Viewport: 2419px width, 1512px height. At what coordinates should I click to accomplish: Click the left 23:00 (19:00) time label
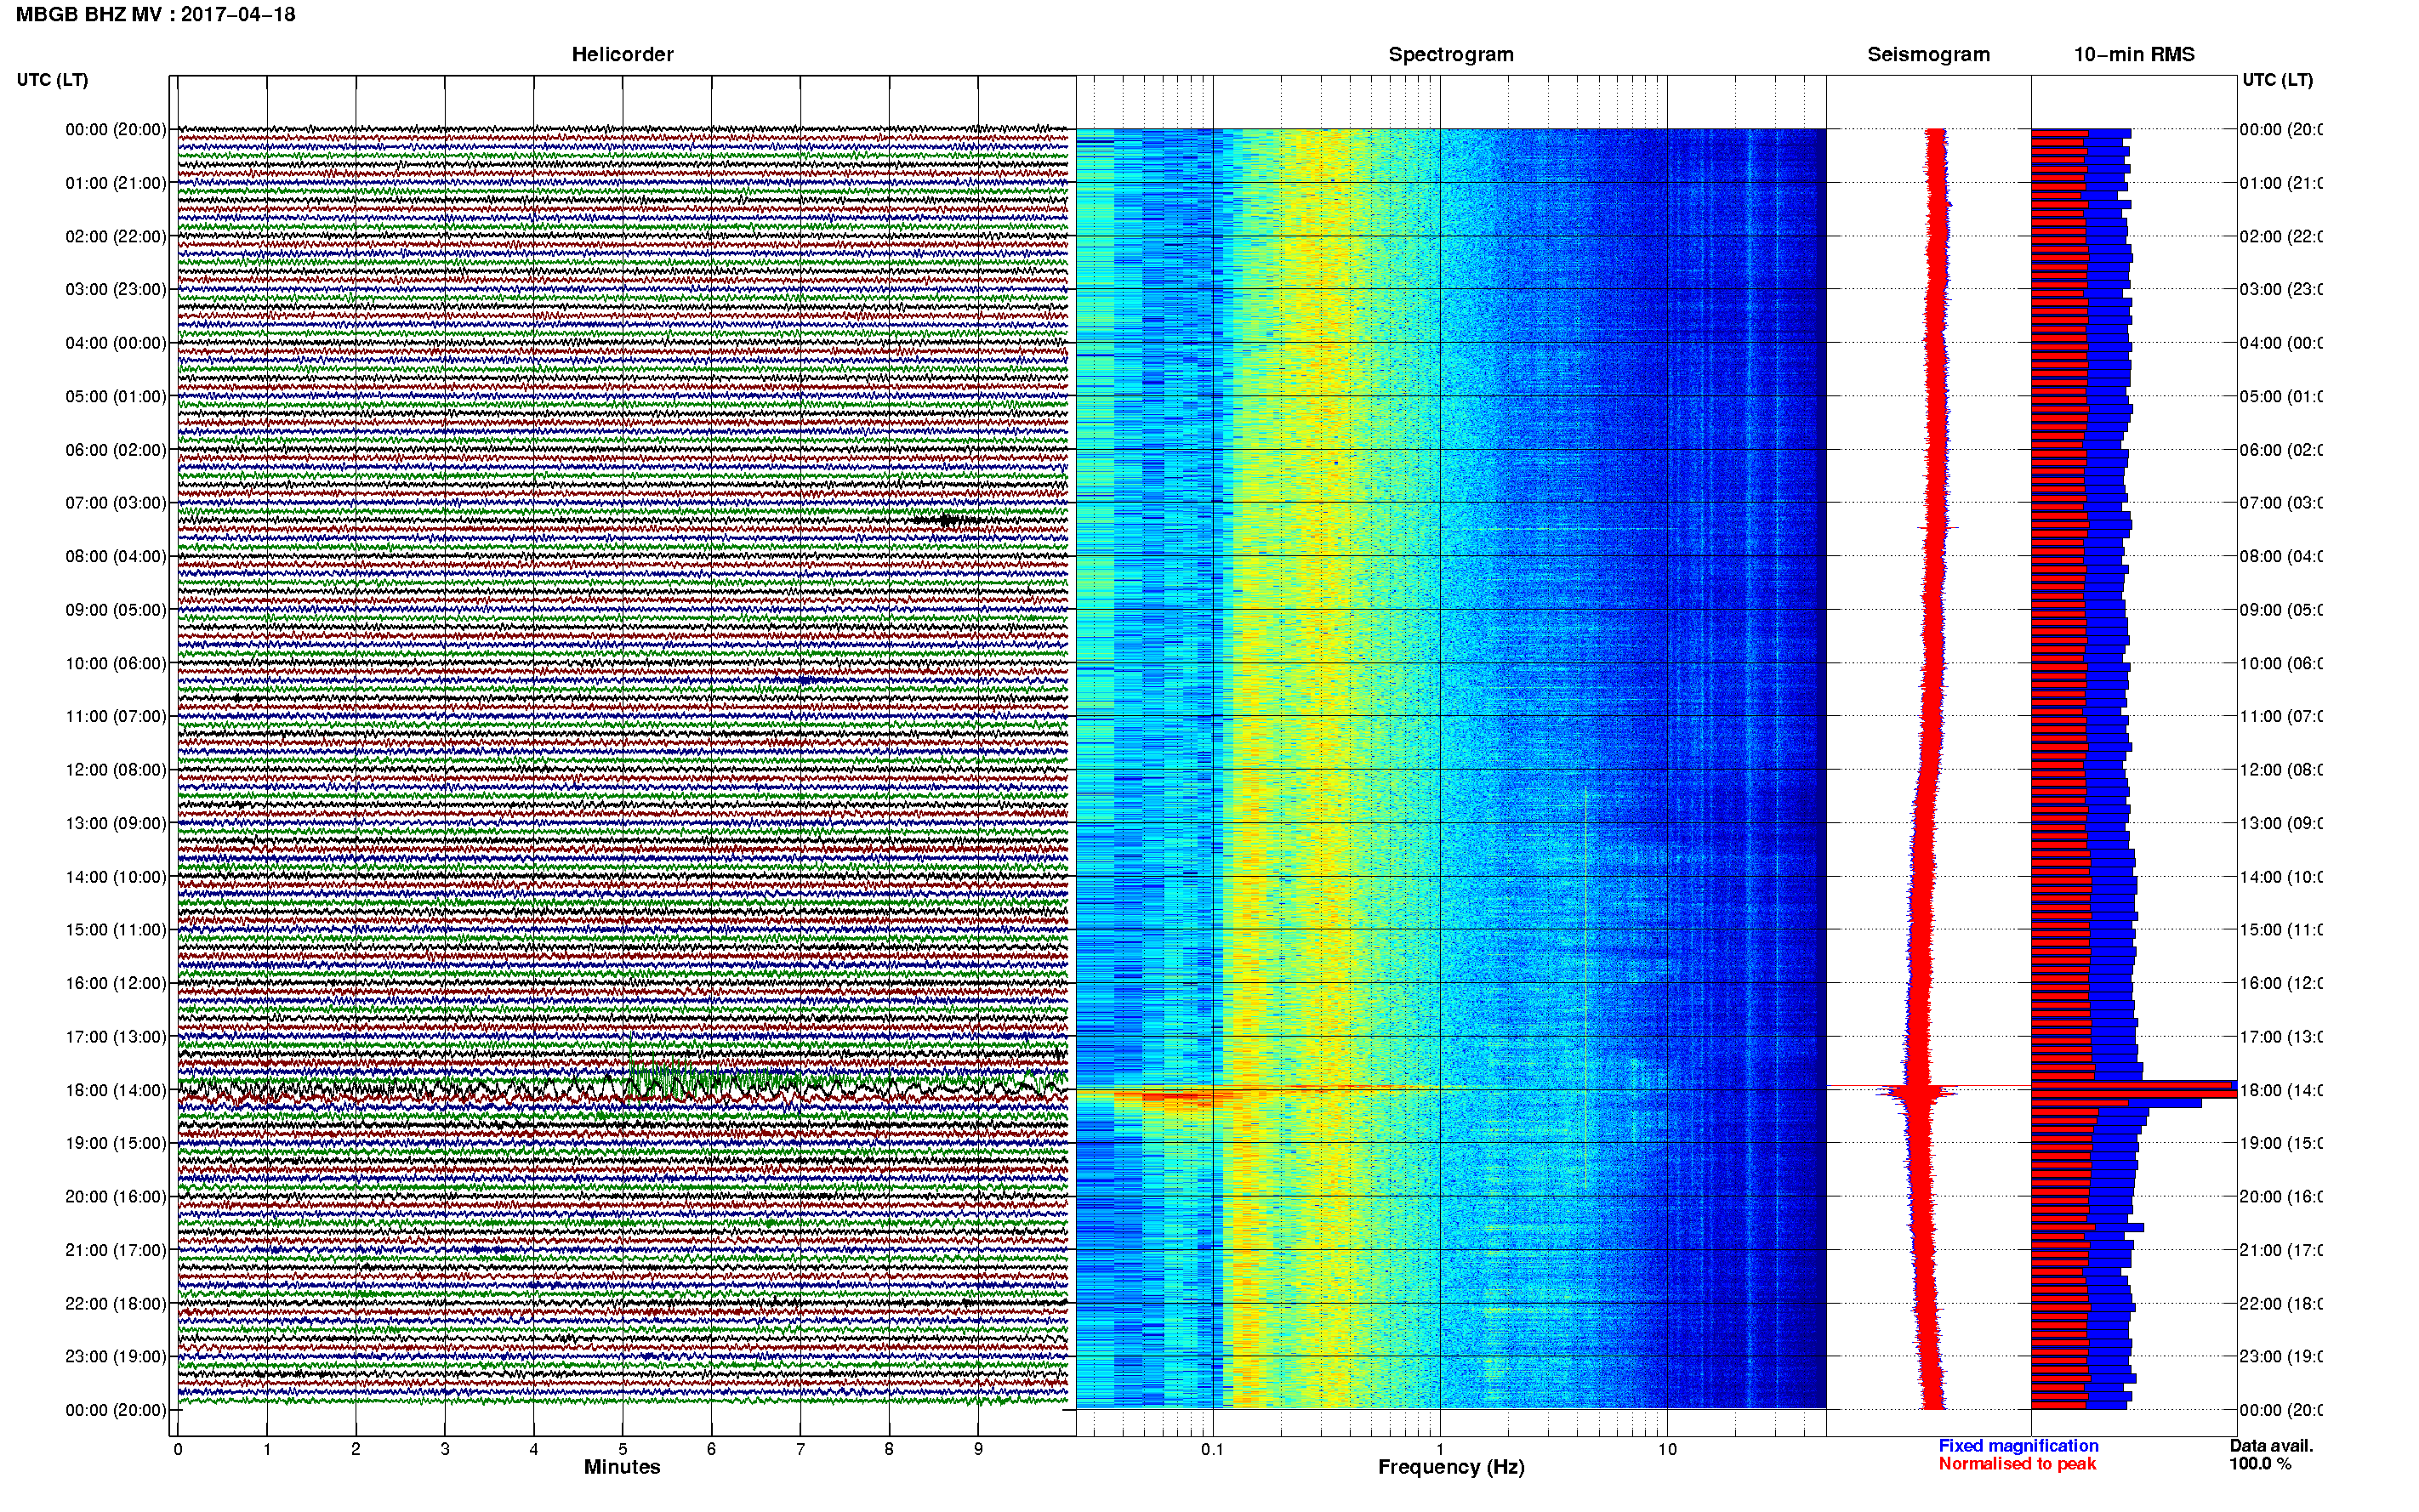pyautogui.click(x=116, y=1357)
